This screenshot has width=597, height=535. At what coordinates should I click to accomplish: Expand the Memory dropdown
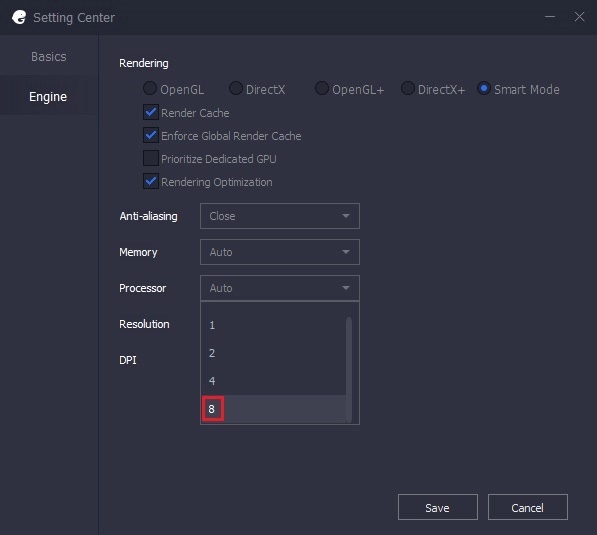pyautogui.click(x=279, y=252)
